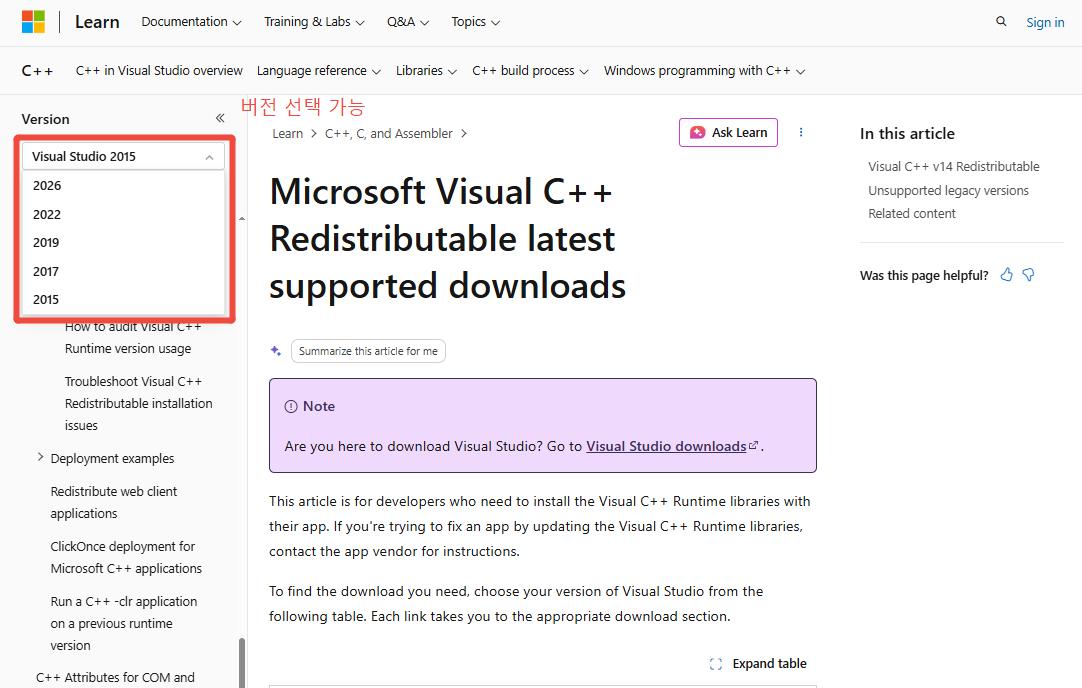The image size is (1082, 688).
Task: Open the Q&A menu
Action: click(408, 22)
